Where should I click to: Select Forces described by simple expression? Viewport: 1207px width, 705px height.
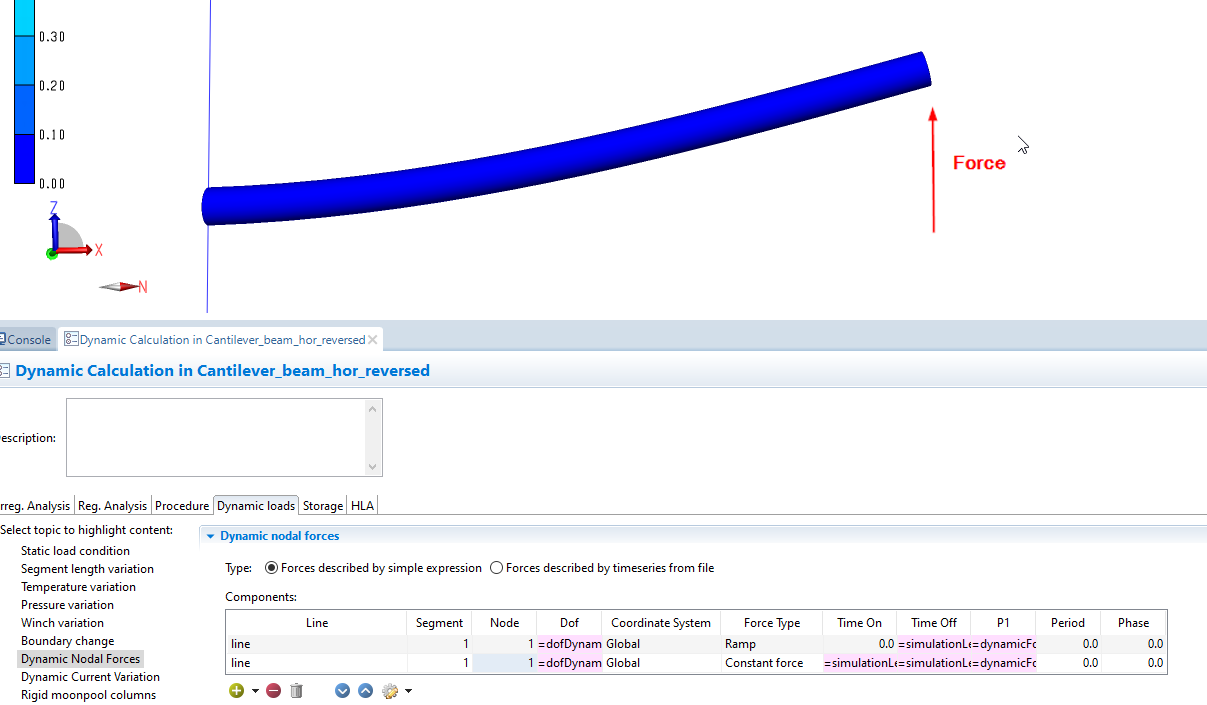pos(271,568)
